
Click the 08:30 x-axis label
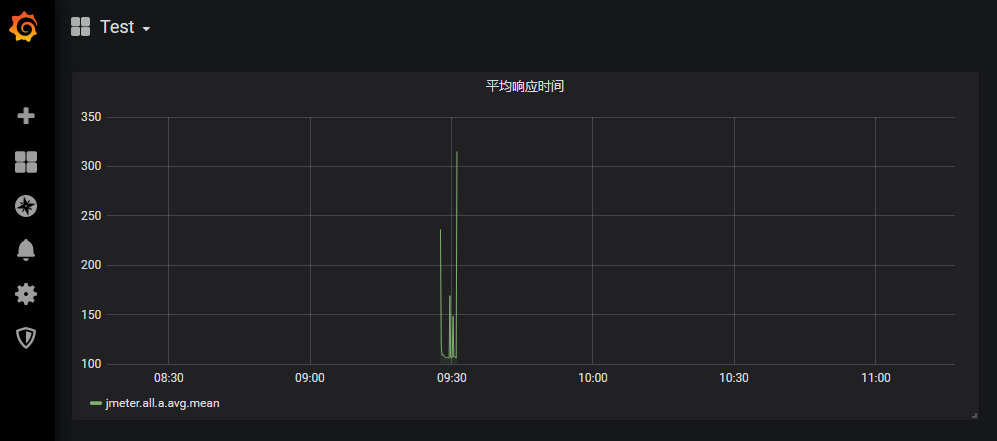click(x=168, y=378)
